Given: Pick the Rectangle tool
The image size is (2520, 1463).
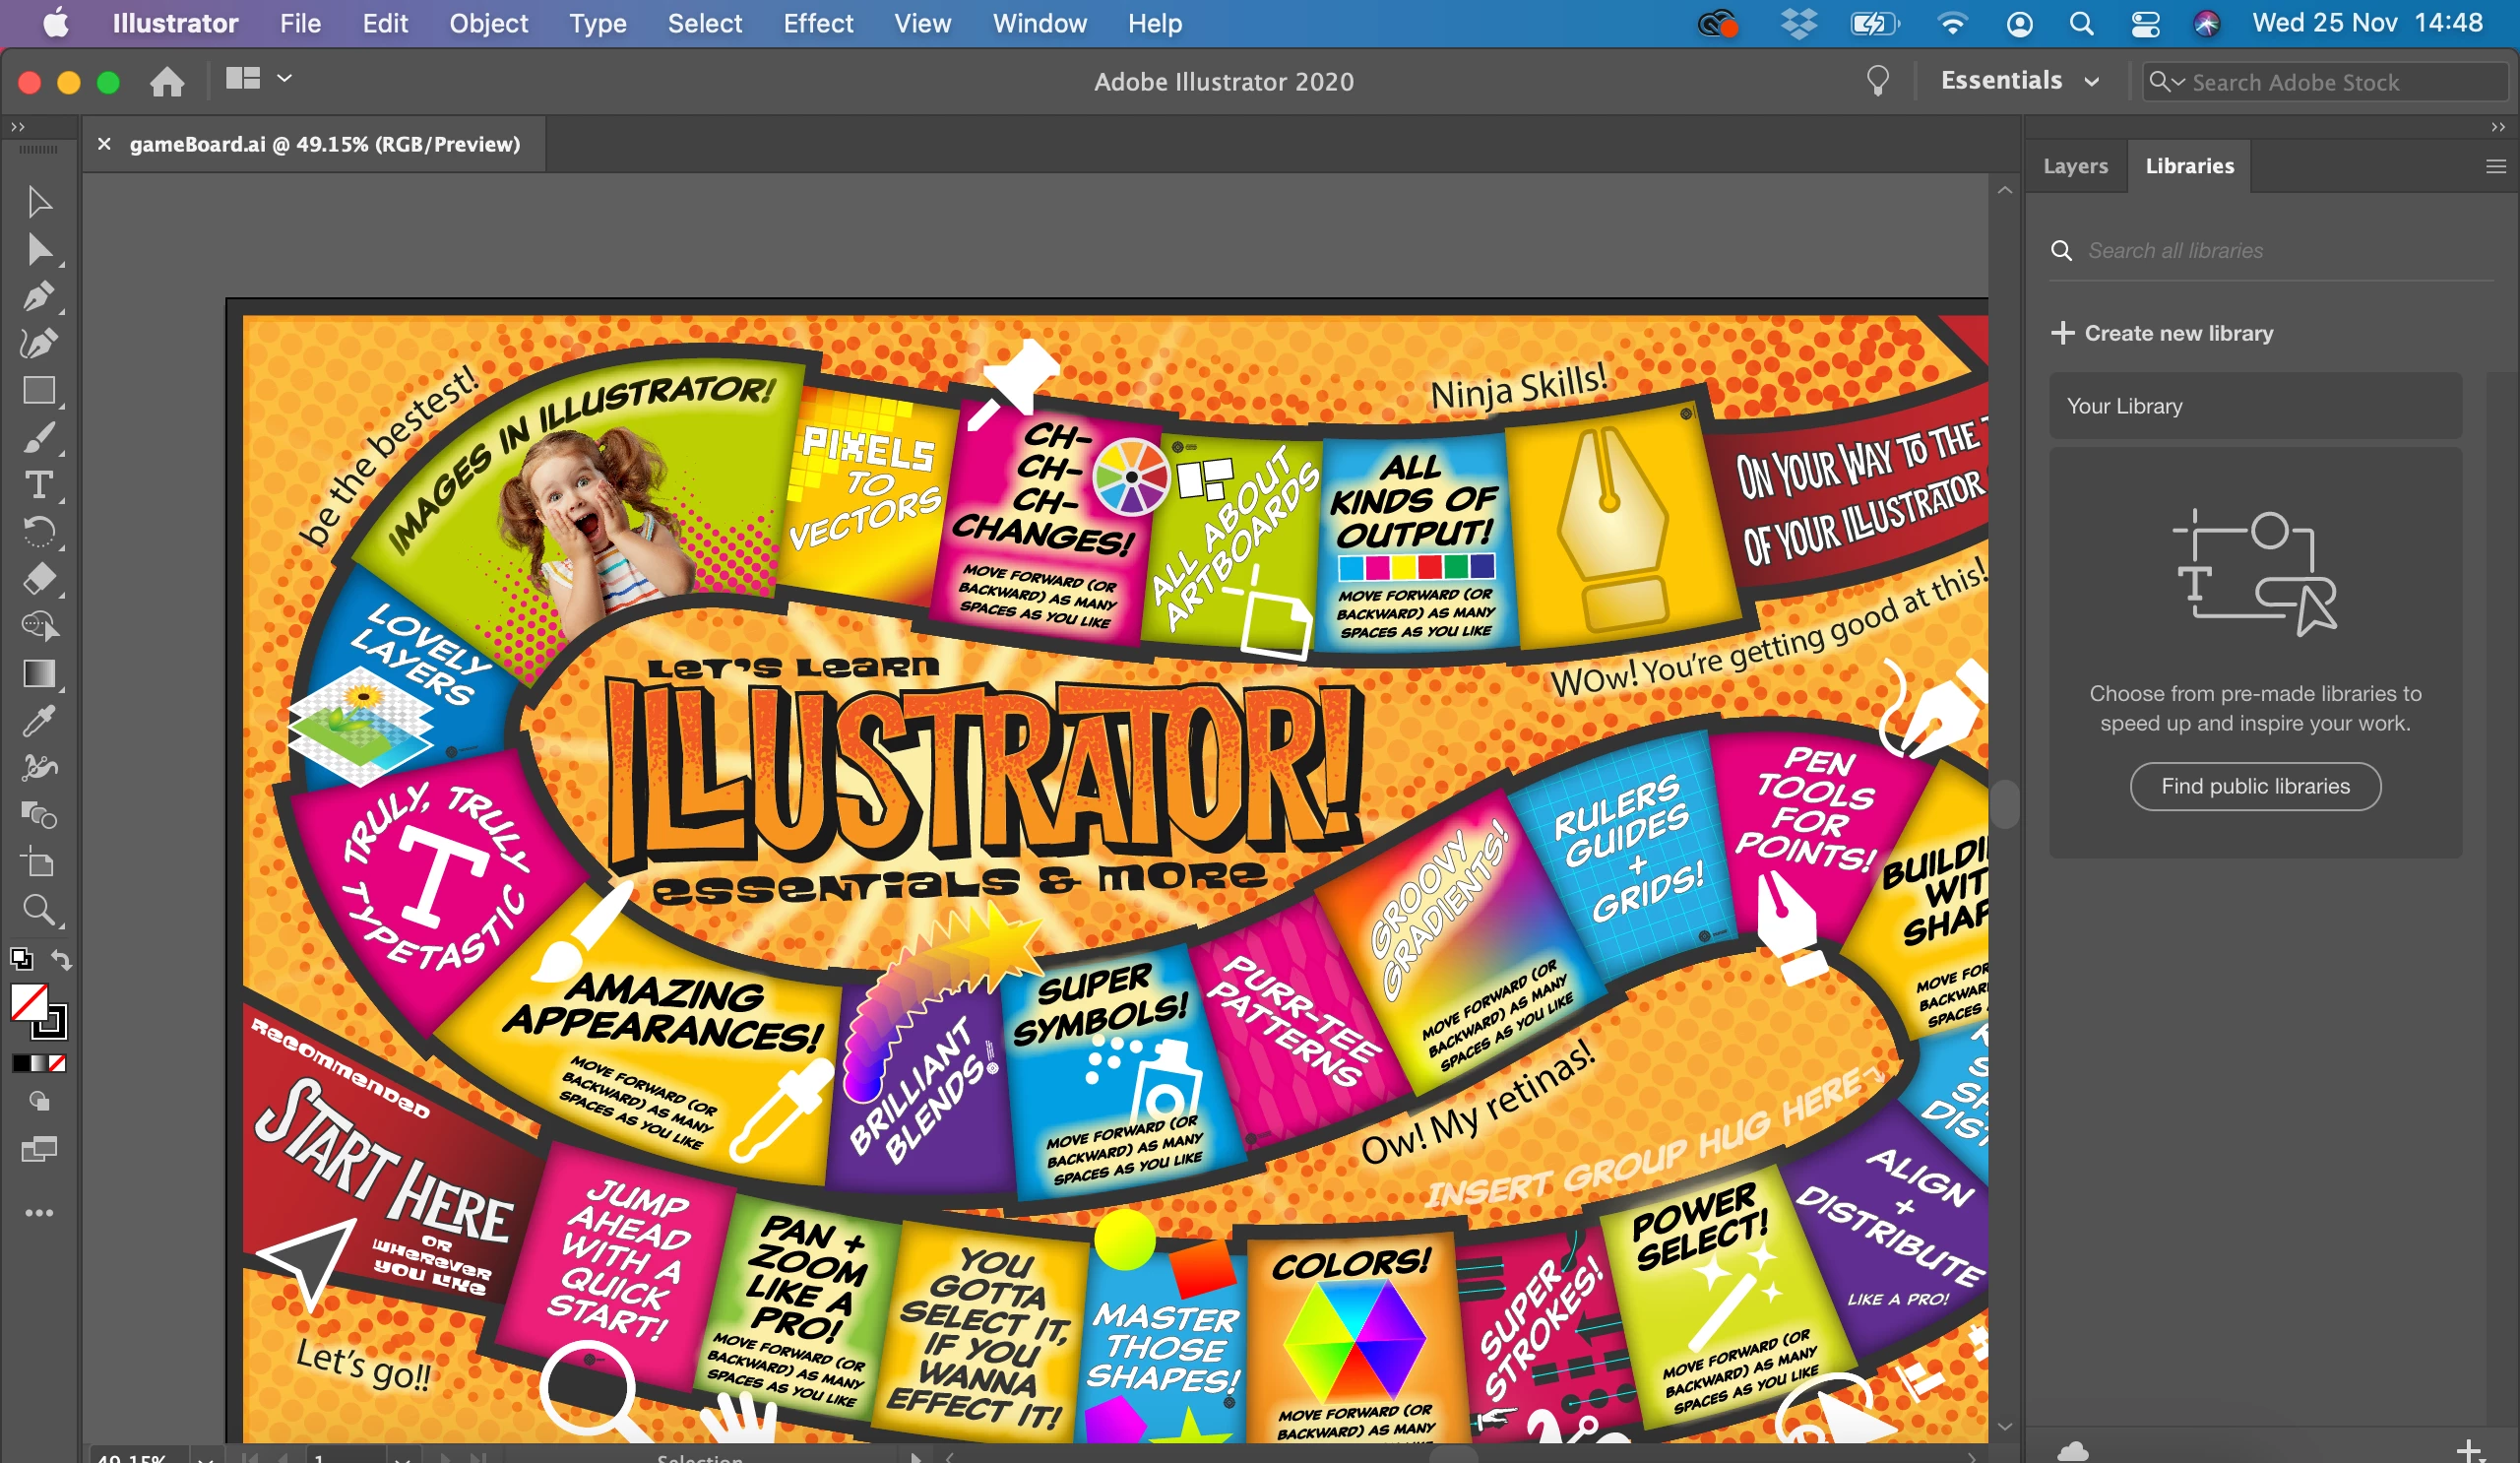Looking at the screenshot, I should pos(39,390).
